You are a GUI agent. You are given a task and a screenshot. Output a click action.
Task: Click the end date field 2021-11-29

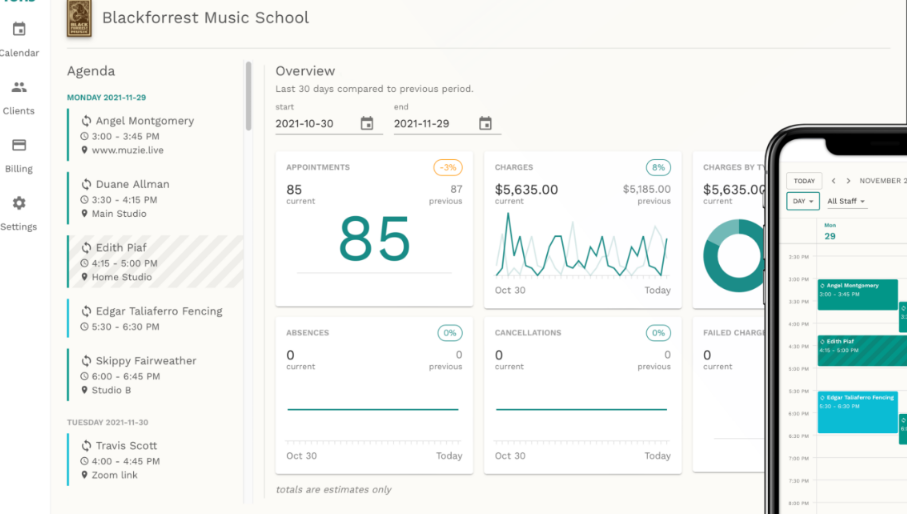coord(447,124)
